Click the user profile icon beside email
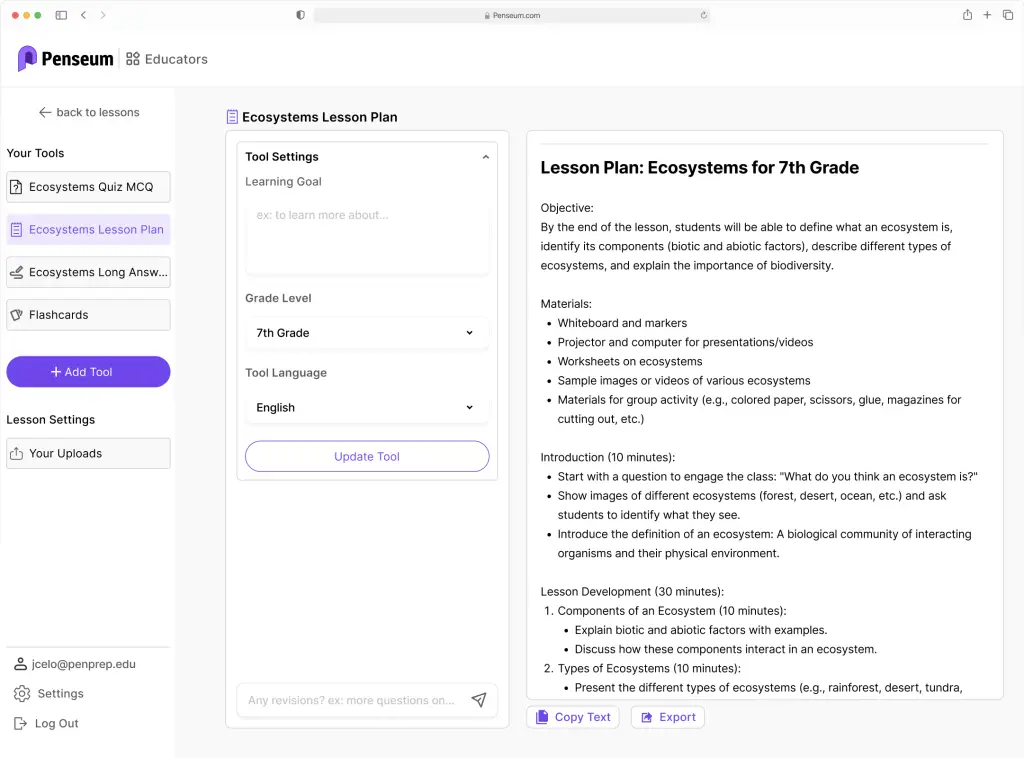Screen dimensions: 1024x758 (x=21, y=664)
